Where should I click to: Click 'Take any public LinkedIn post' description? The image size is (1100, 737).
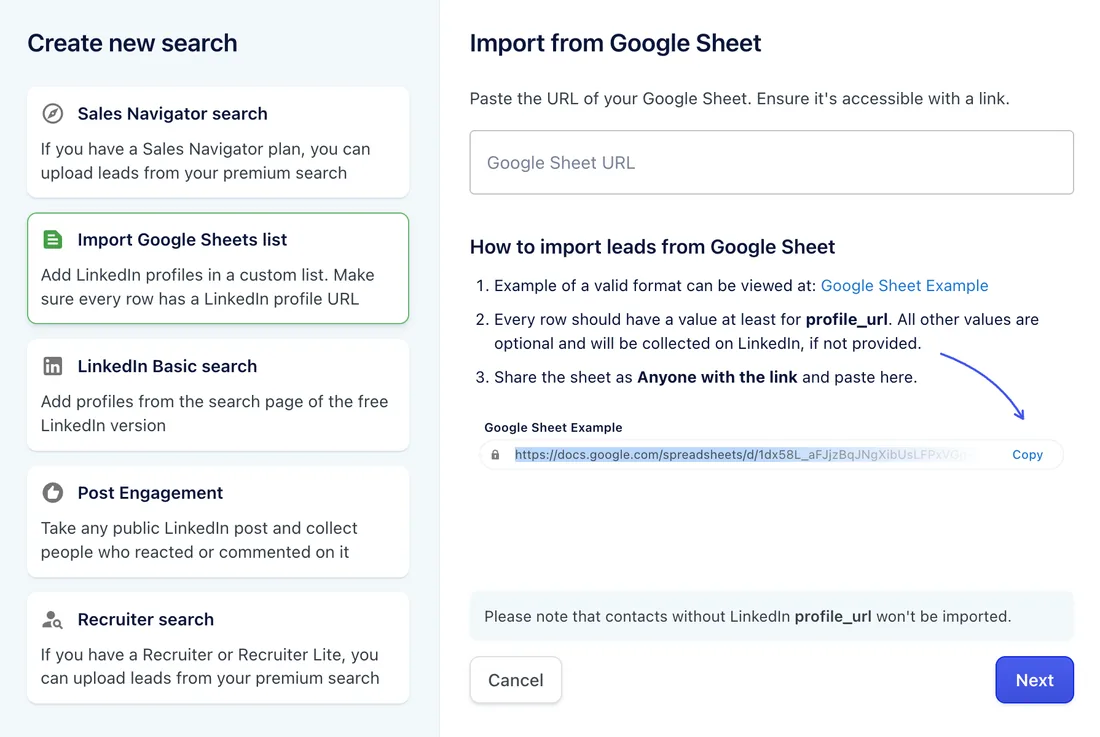(x=199, y=540)
